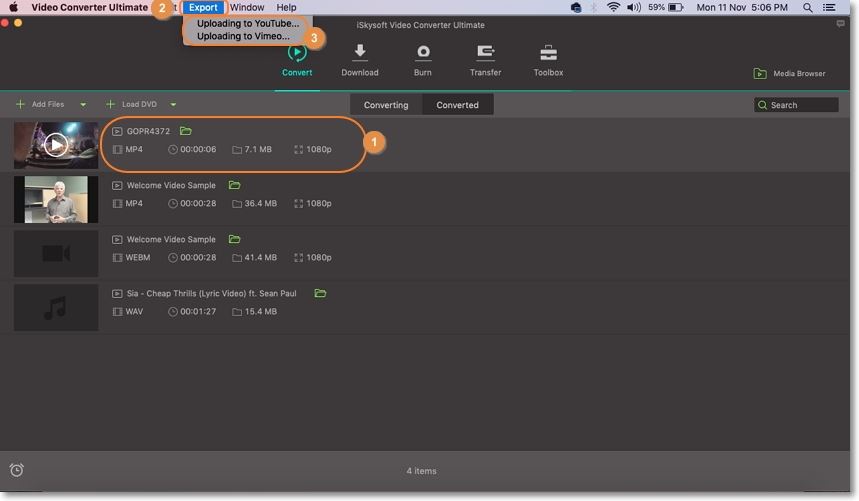Open the Toolbox section
The image size is (859, 501).
(548, 53)
